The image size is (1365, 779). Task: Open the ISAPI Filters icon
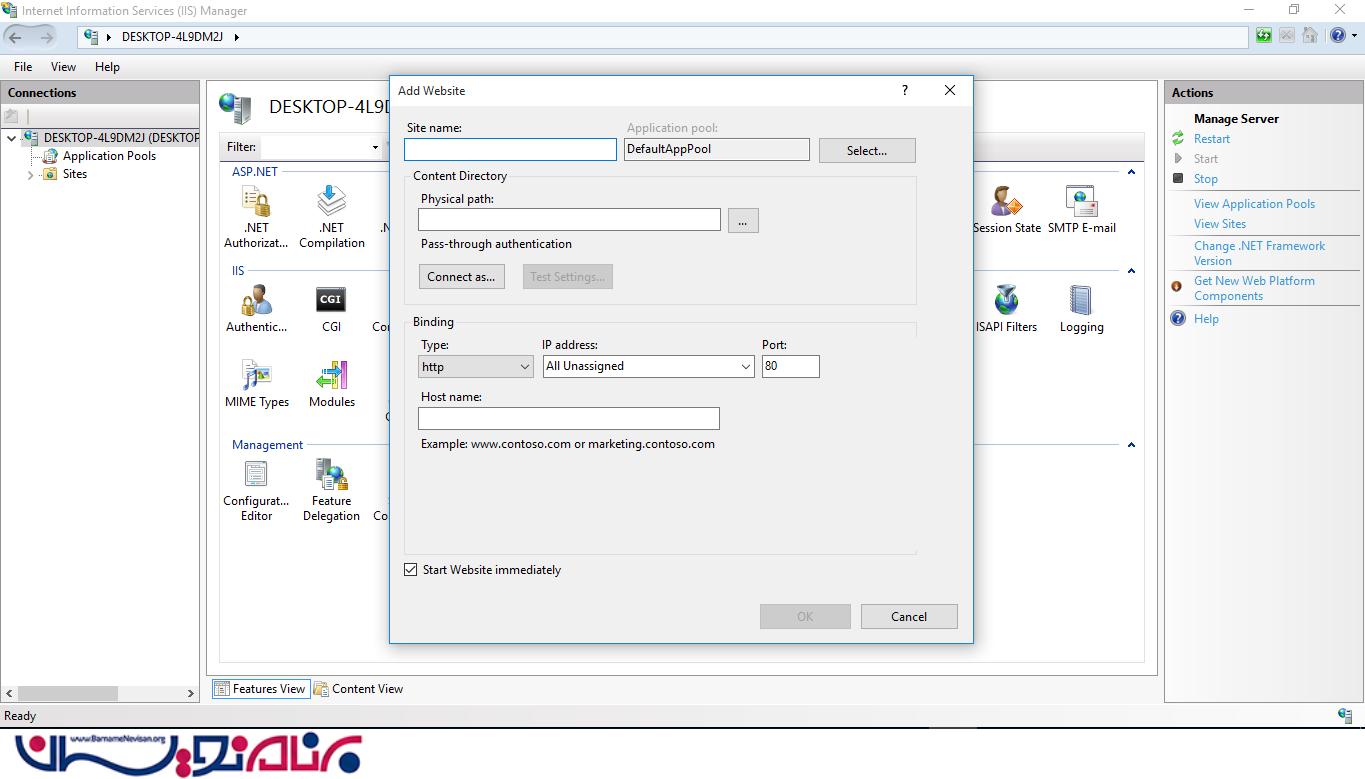coord(1006,301)
